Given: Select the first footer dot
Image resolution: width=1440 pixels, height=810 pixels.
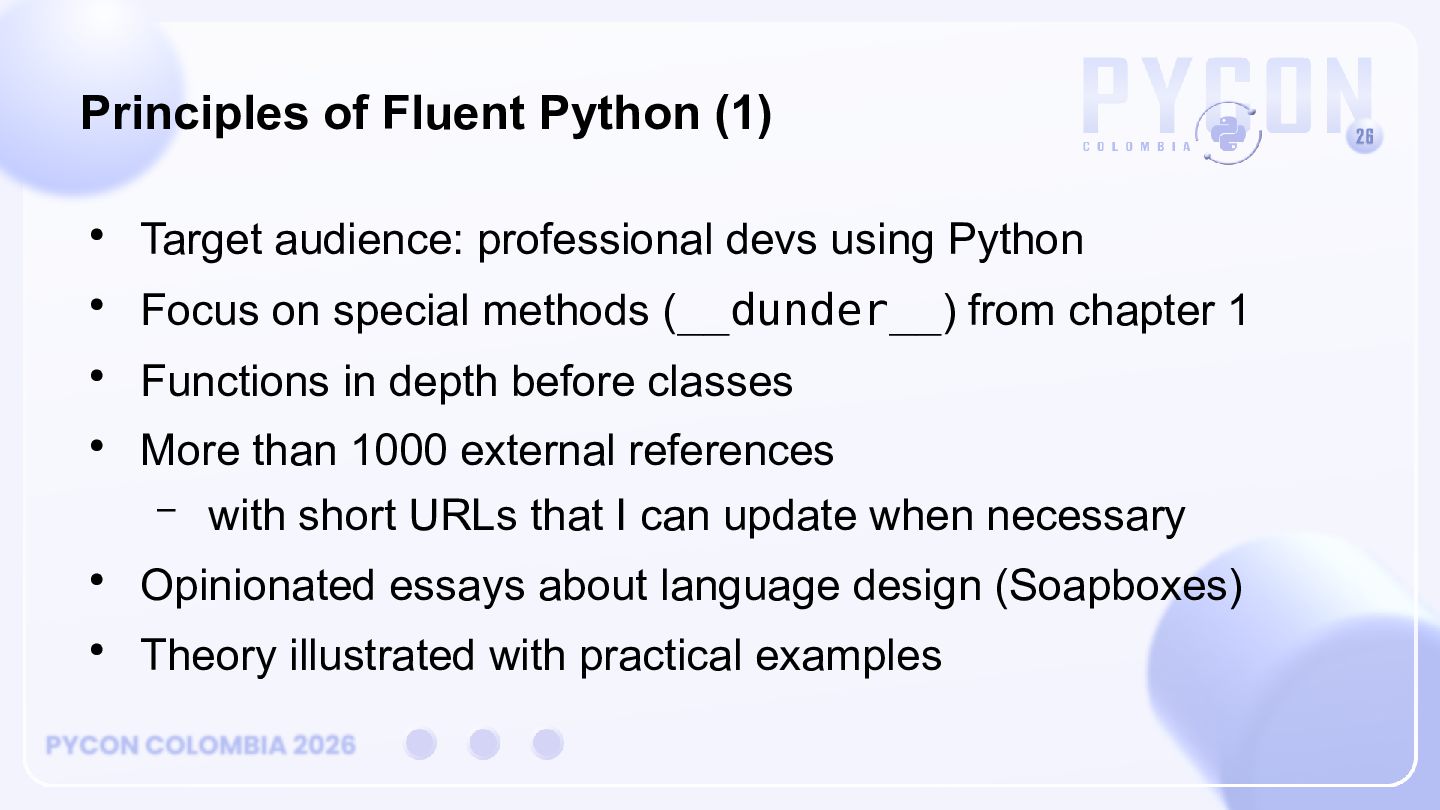Looking at the screenshot, I should pyautogui.click(x=421, y=744).
